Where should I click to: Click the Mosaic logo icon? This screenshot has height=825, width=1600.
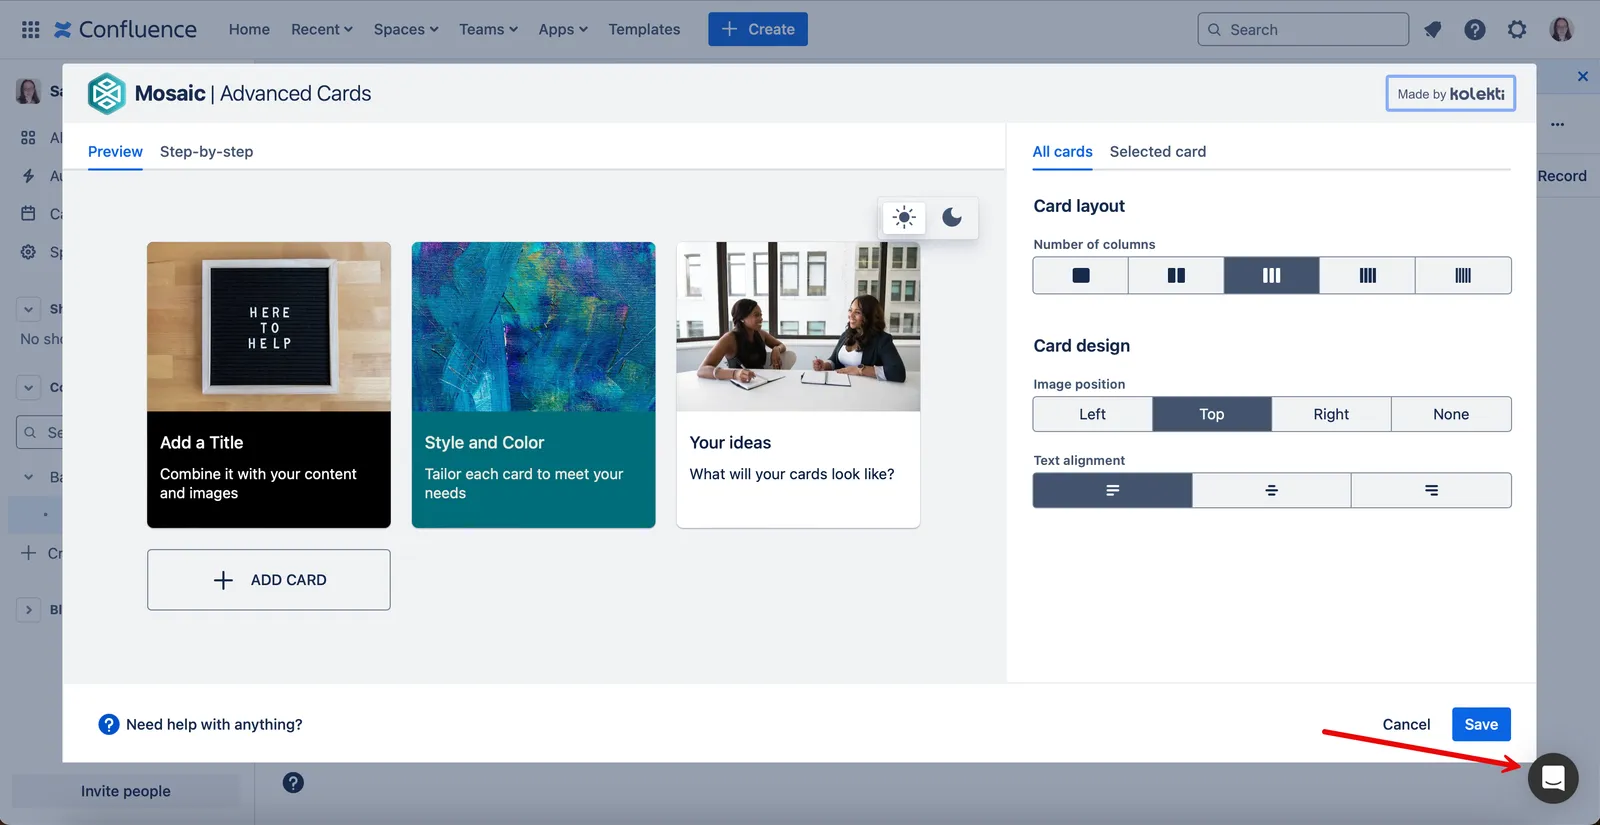(107, 94)
